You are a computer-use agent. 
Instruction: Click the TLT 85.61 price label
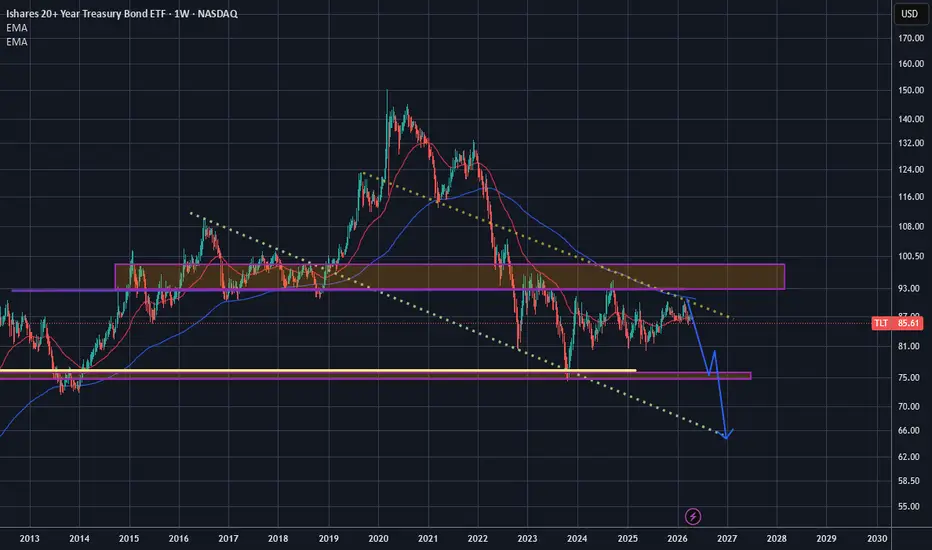(x=897, y=323)
